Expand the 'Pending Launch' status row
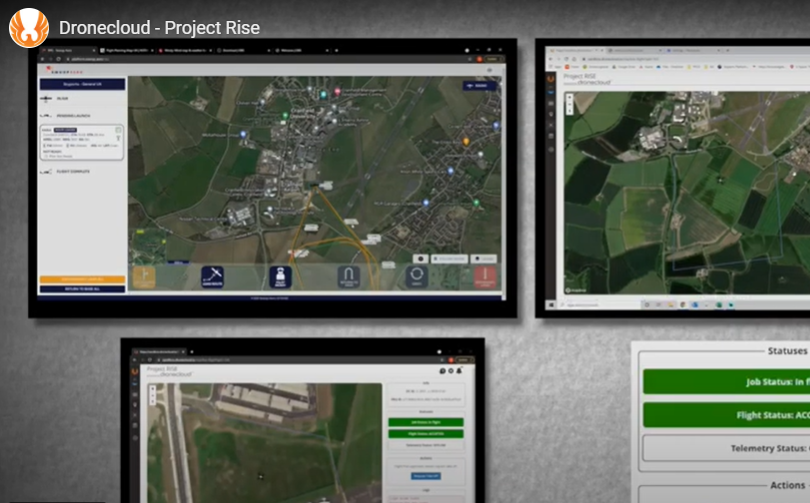The height and width of the screenshot is (503, 810). [82, 116]
